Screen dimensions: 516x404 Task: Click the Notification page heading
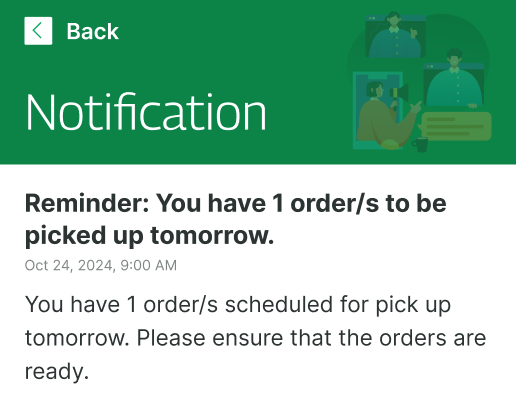[x=146, y=112]
